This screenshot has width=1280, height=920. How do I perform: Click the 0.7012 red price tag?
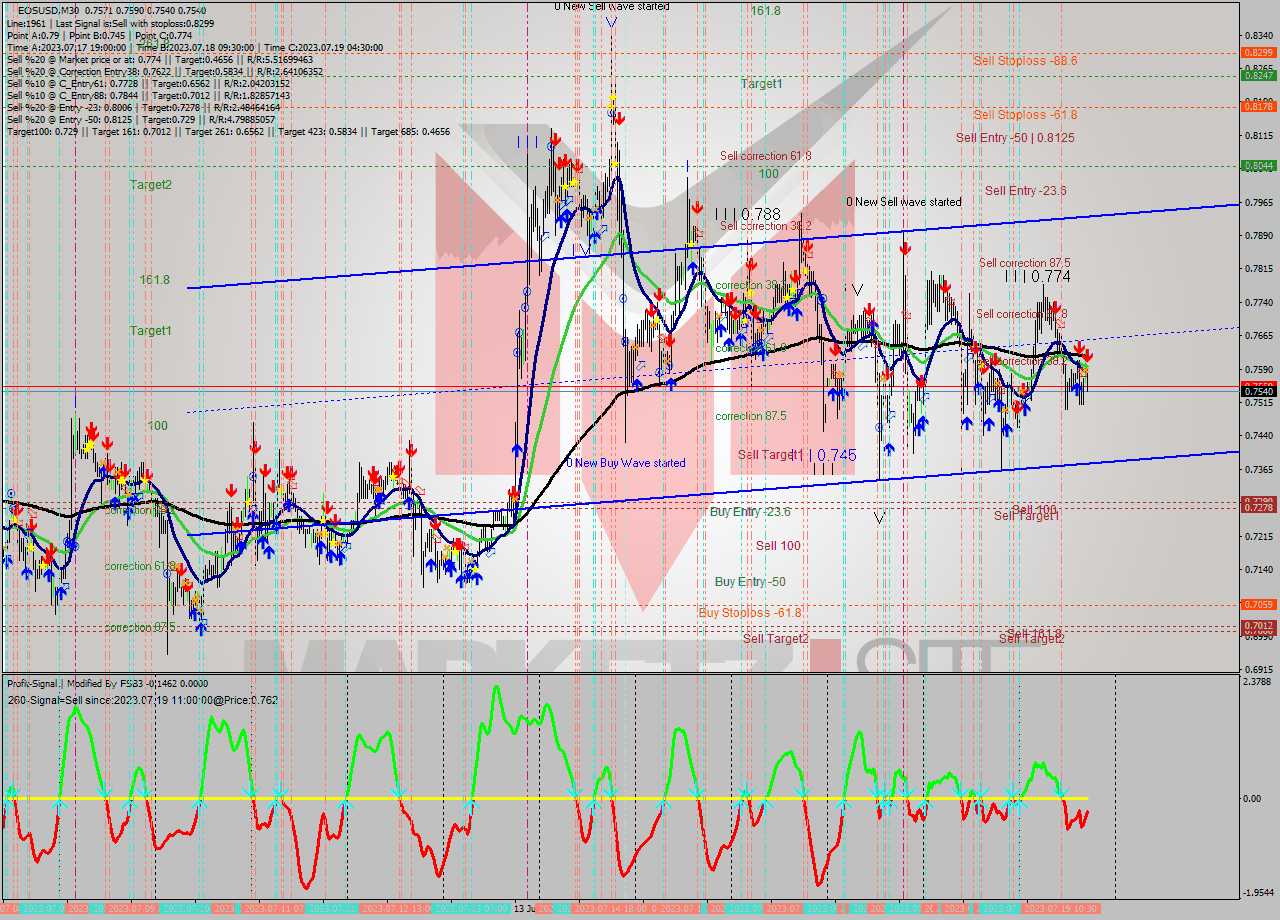coord(1257,626)
